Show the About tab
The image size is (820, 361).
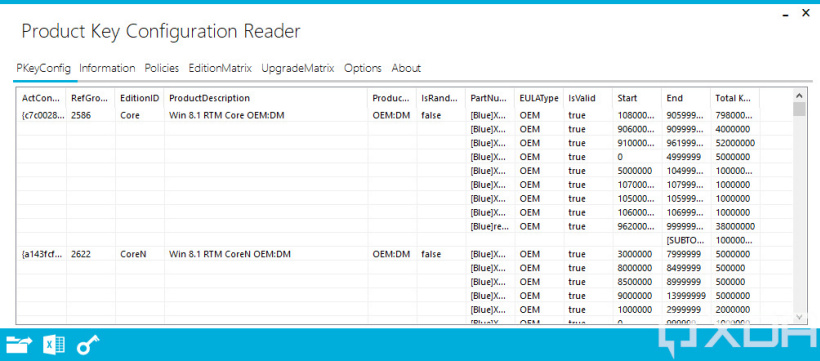tap(406, 68)
